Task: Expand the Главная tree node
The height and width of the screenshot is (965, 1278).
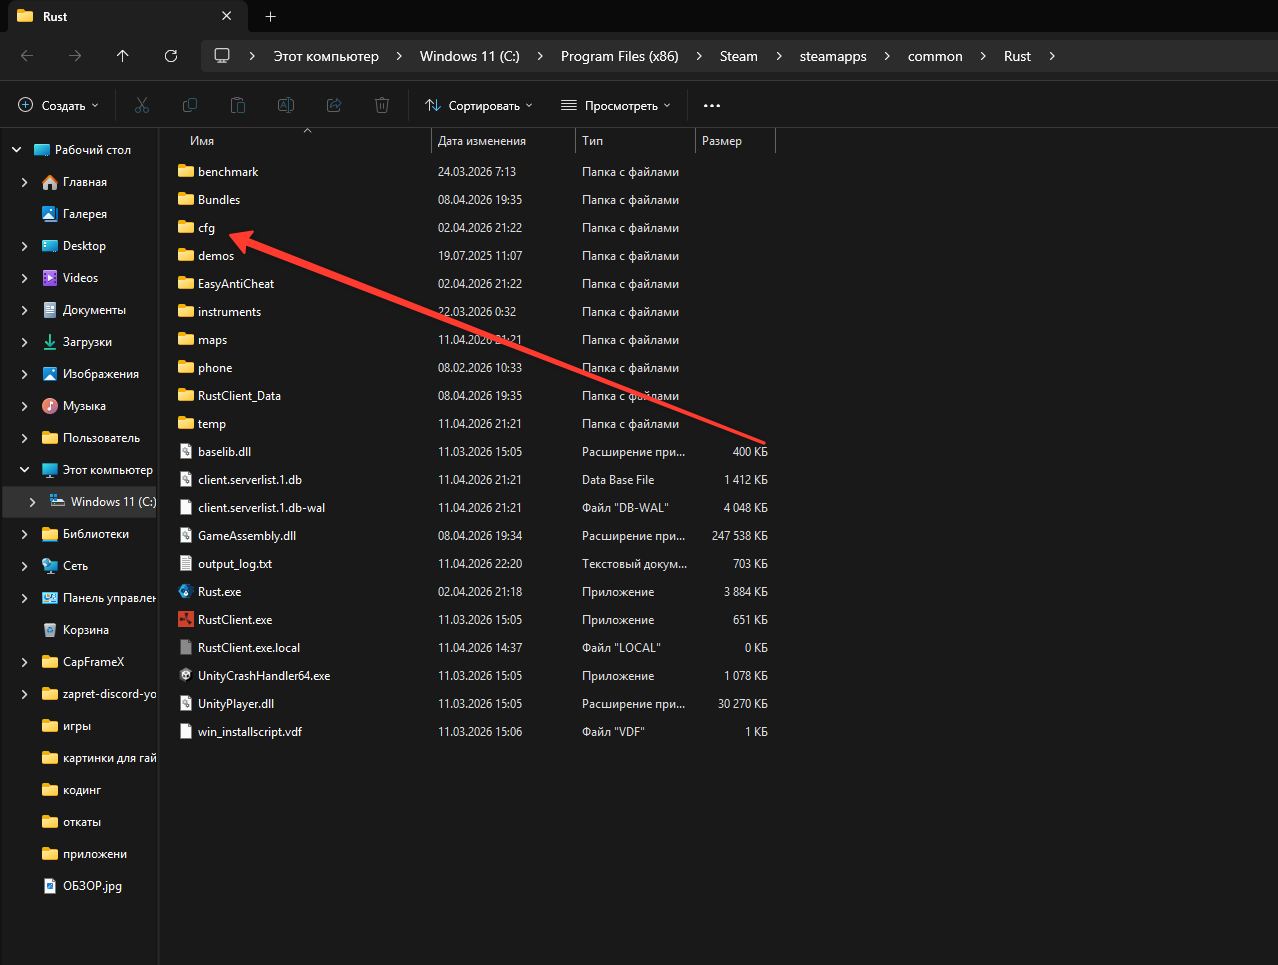Action: pyautogui.click(x=25, y=182)
